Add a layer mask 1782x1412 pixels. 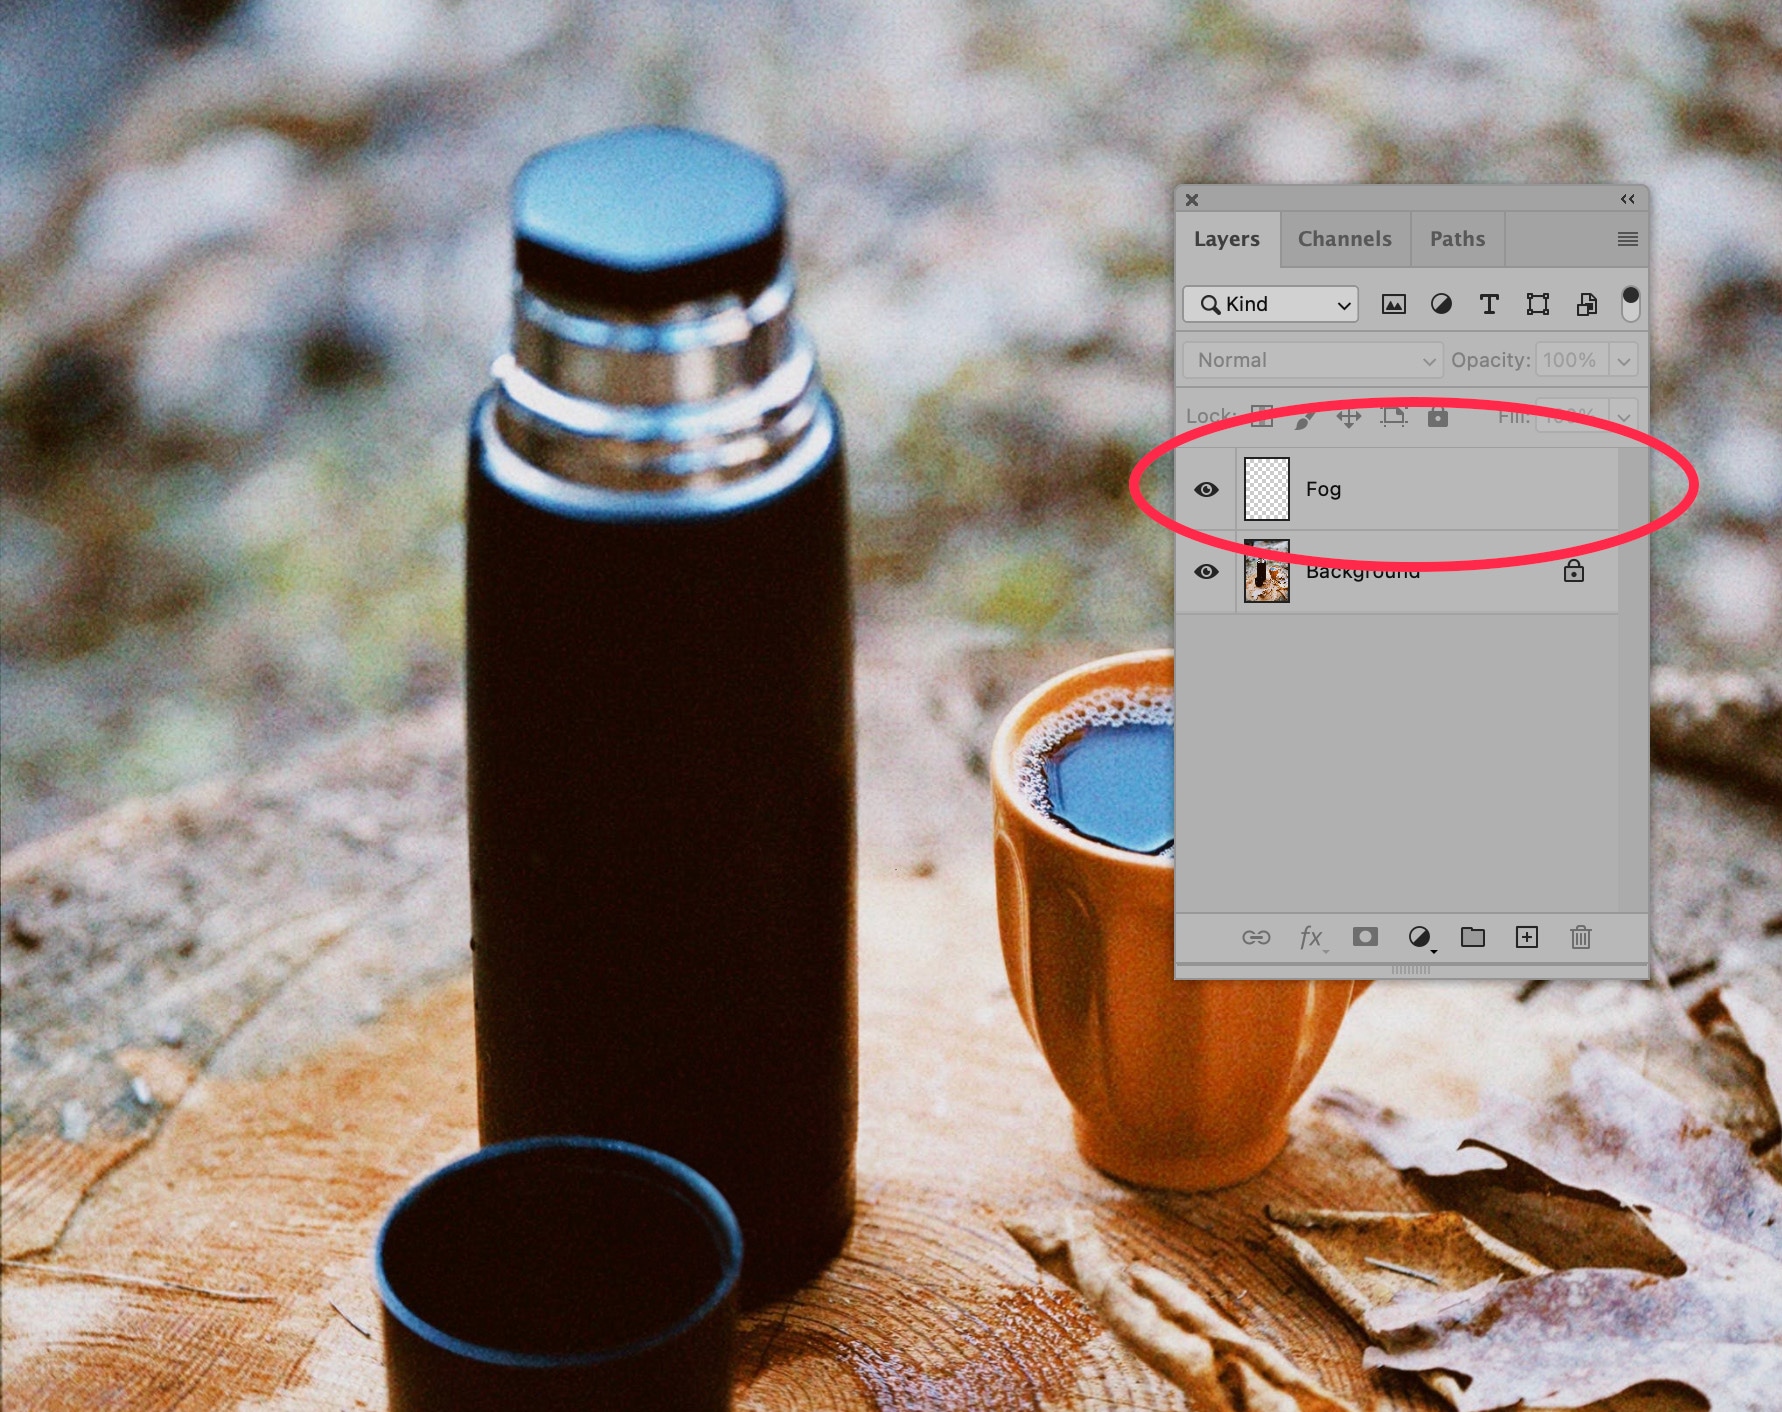(x=1365, y=937)
